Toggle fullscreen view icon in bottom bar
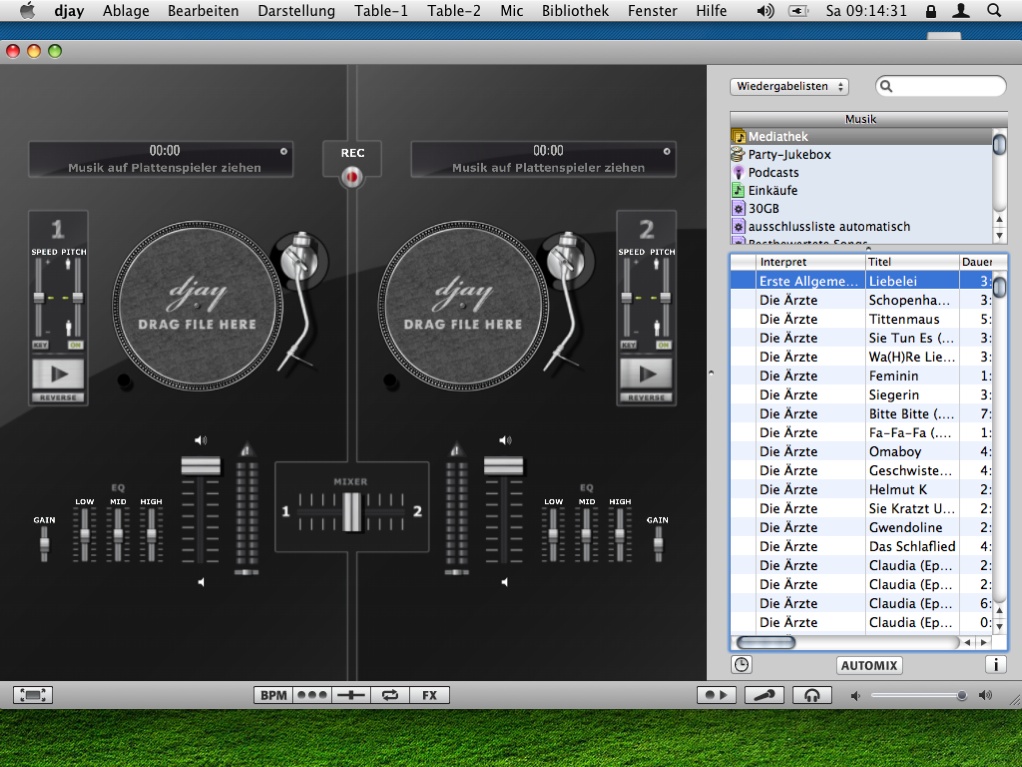 [x=33, y=695]
